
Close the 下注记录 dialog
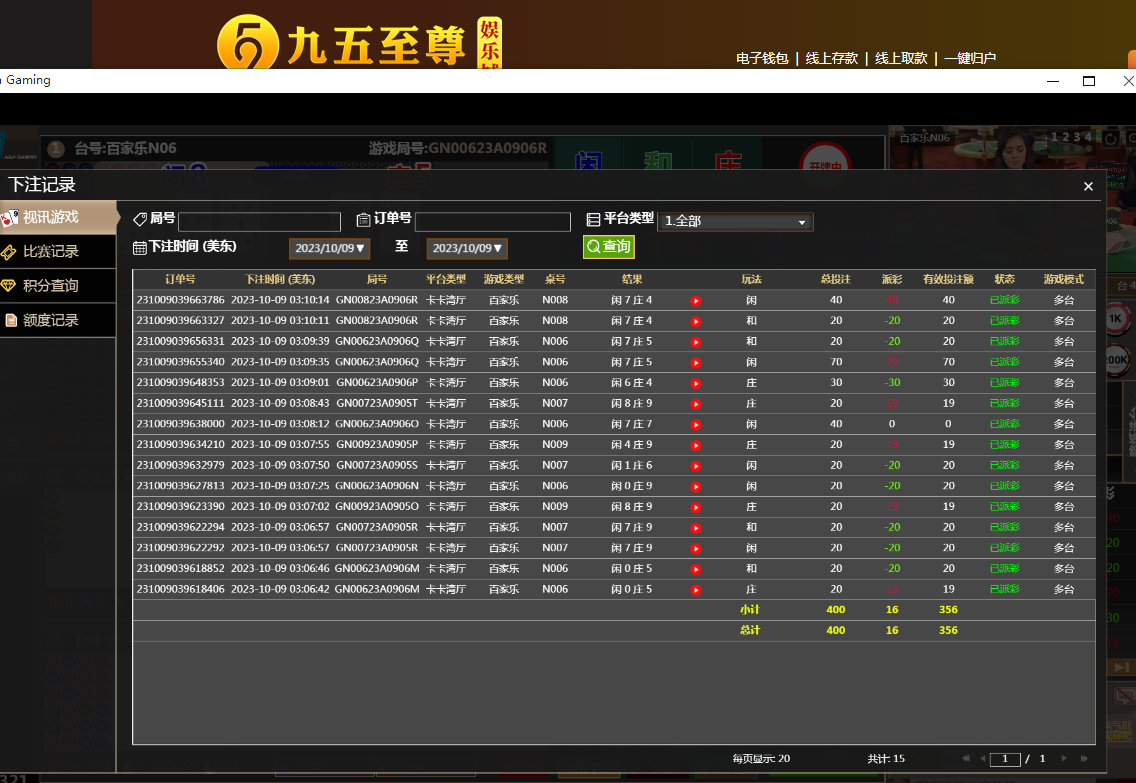[x=1088, y=186]
